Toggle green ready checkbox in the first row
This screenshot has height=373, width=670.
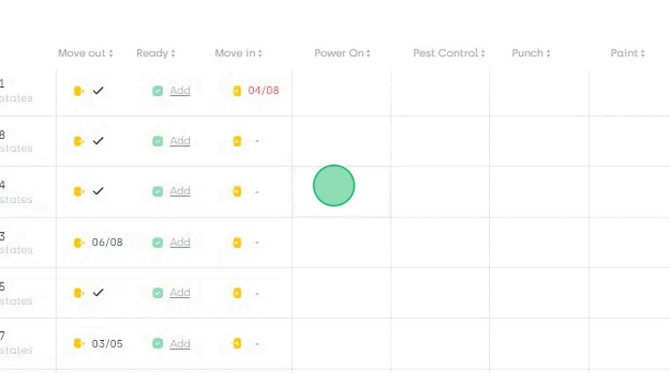point(158,91)
